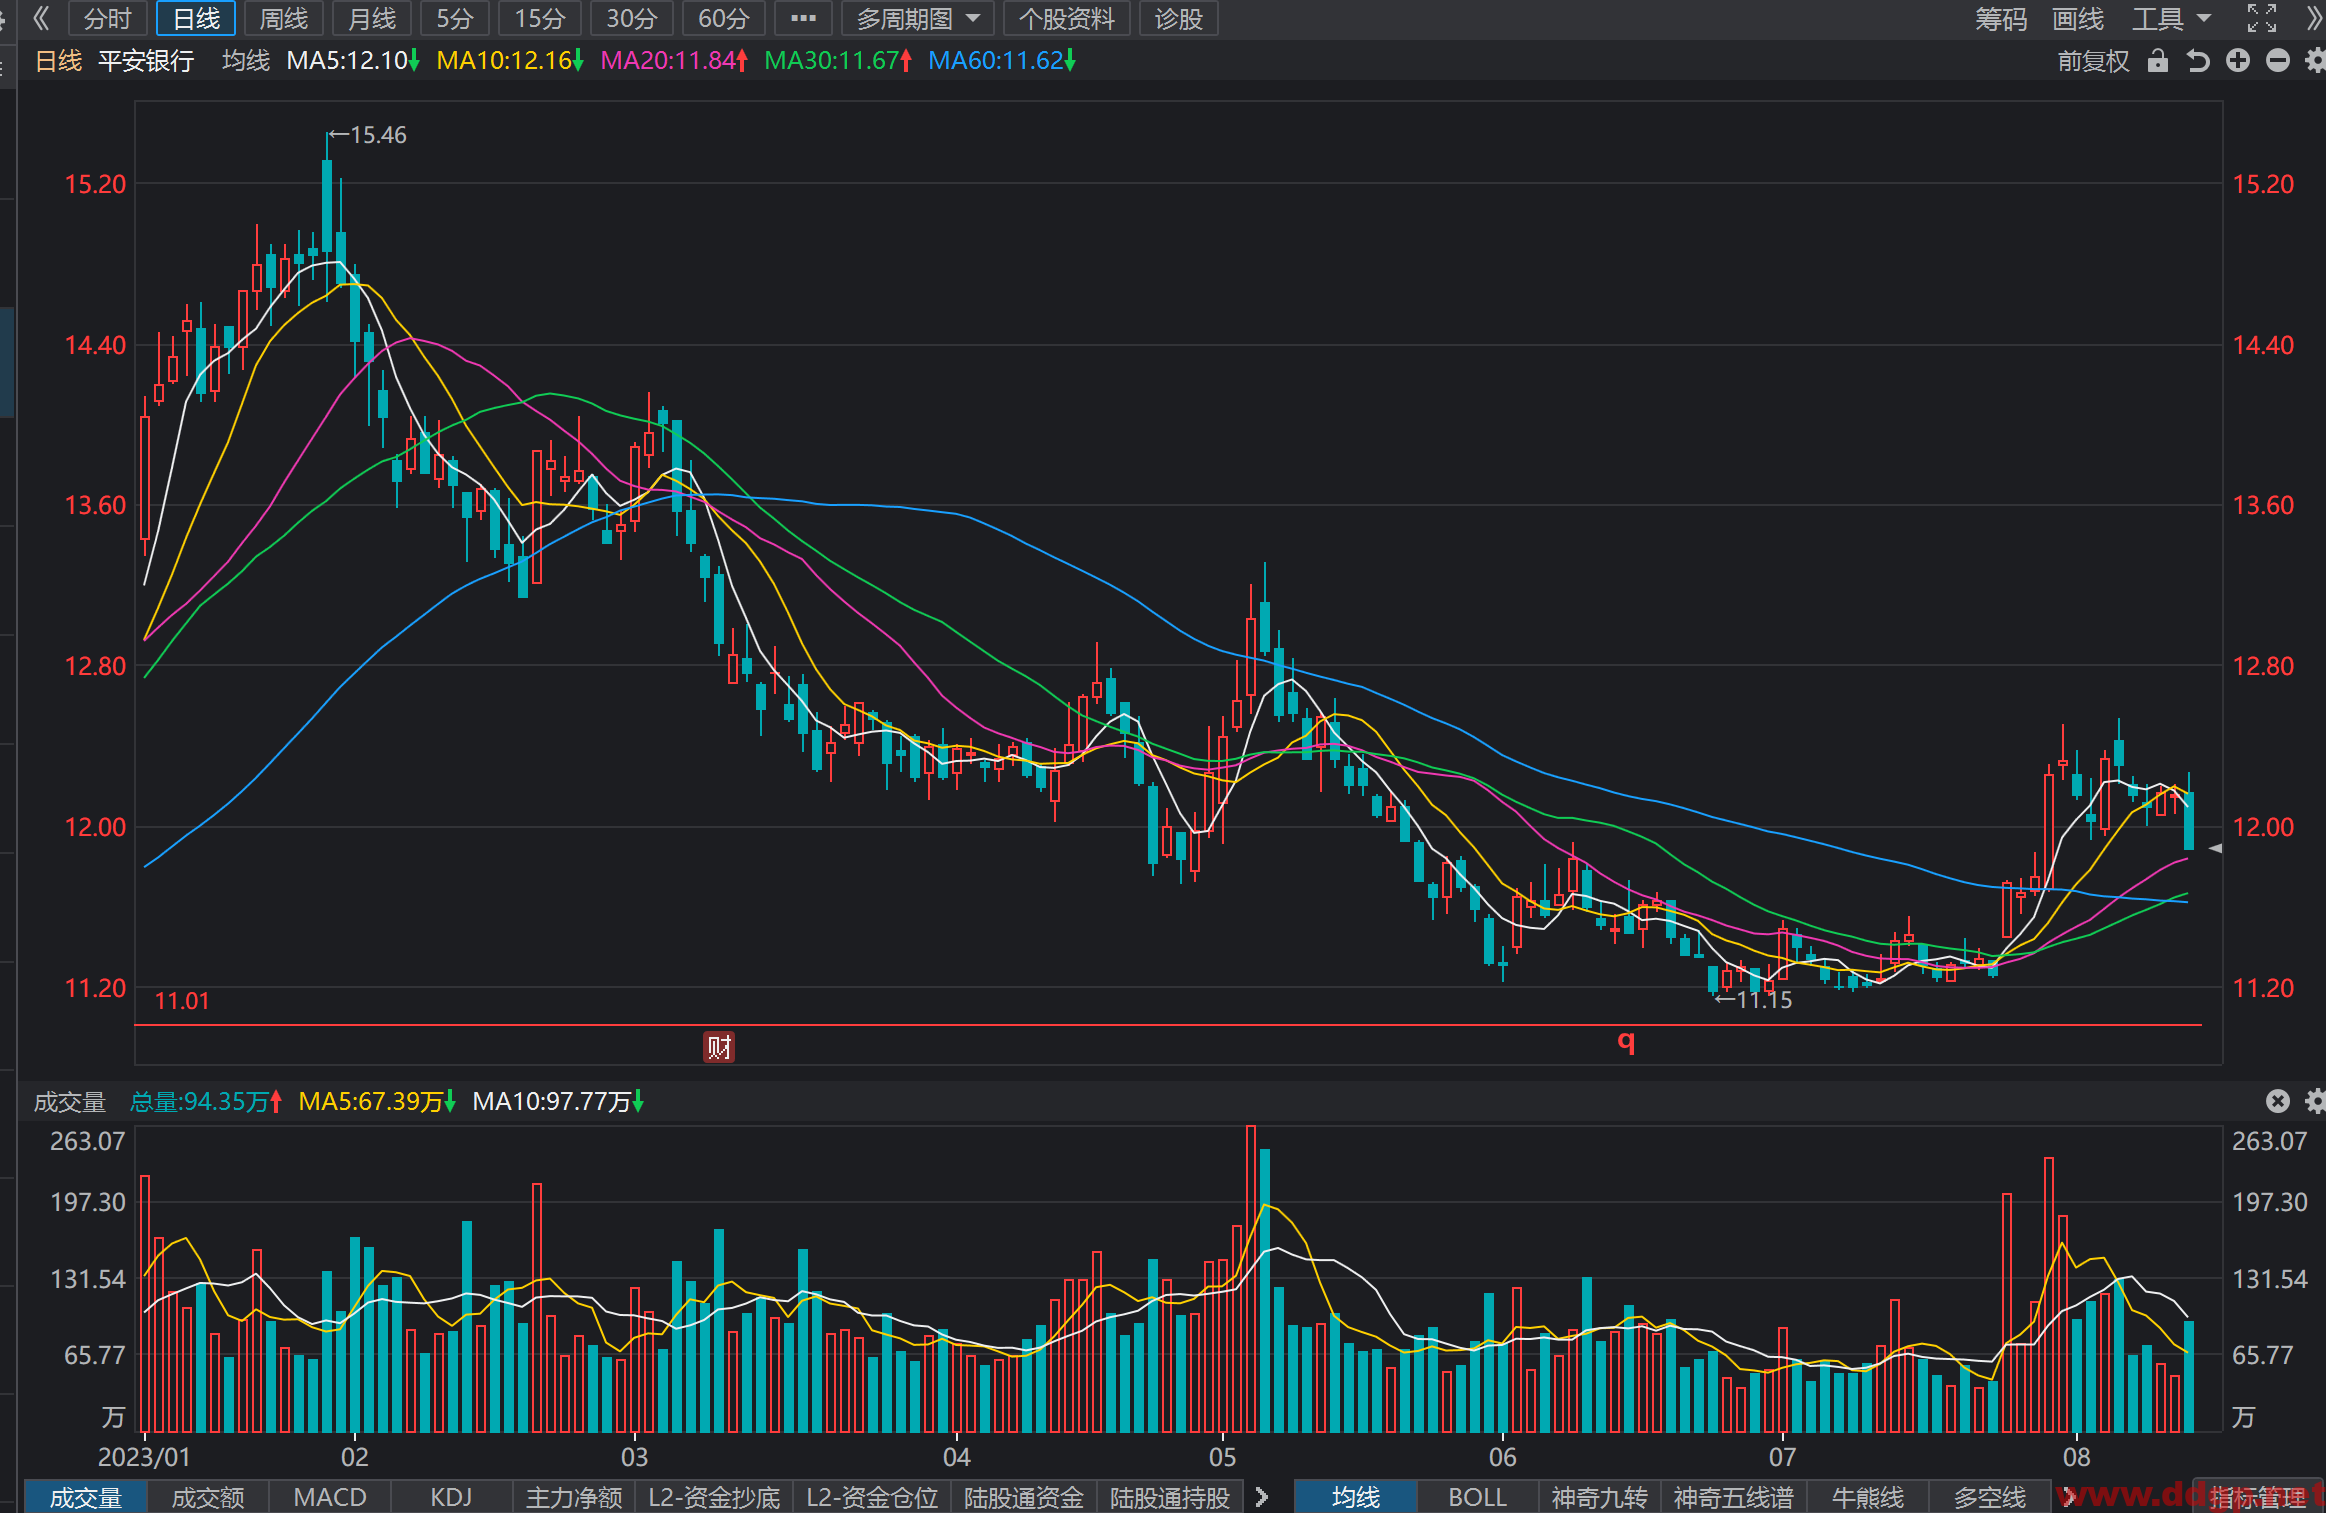
Task: Expand right panel with double chevron icon
Action: 2315,18
